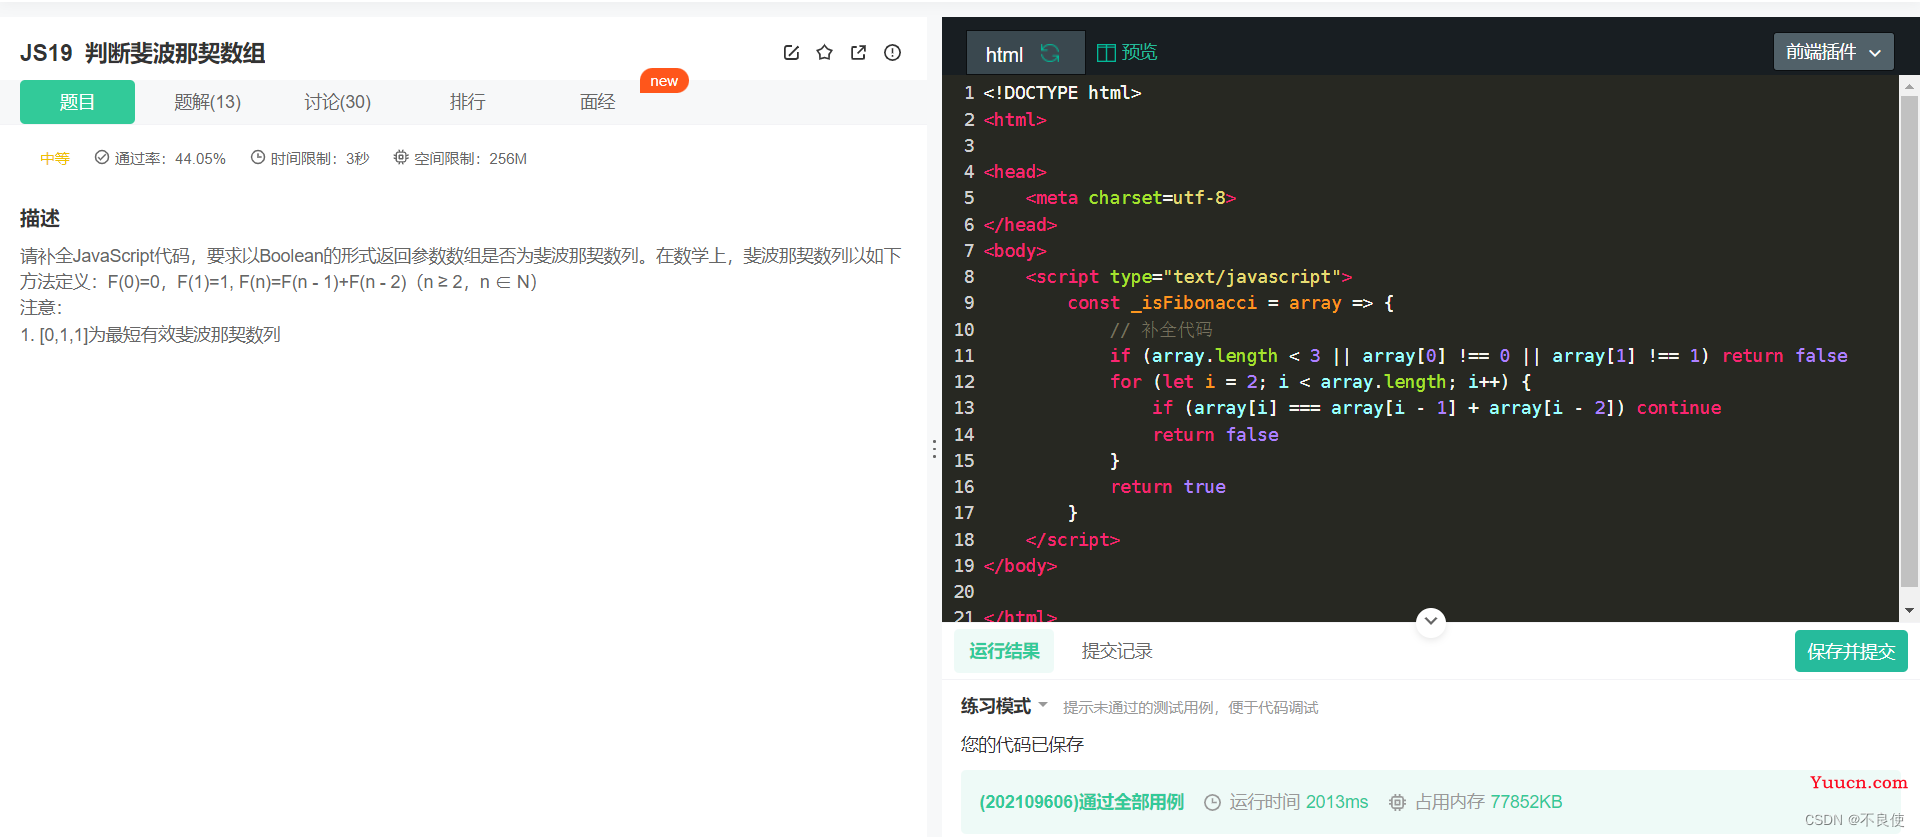1920x837 pixels.
Task: Click the 运行时间 clock icon
Action: [x=1212, y=802]
